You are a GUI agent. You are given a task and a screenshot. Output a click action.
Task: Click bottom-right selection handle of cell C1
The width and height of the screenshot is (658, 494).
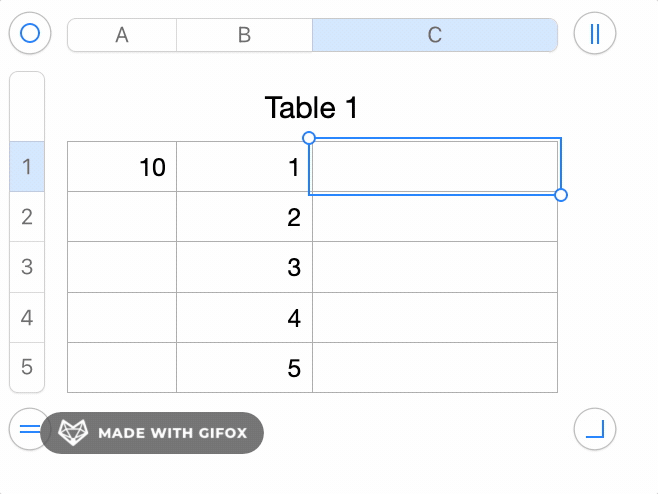561,194
